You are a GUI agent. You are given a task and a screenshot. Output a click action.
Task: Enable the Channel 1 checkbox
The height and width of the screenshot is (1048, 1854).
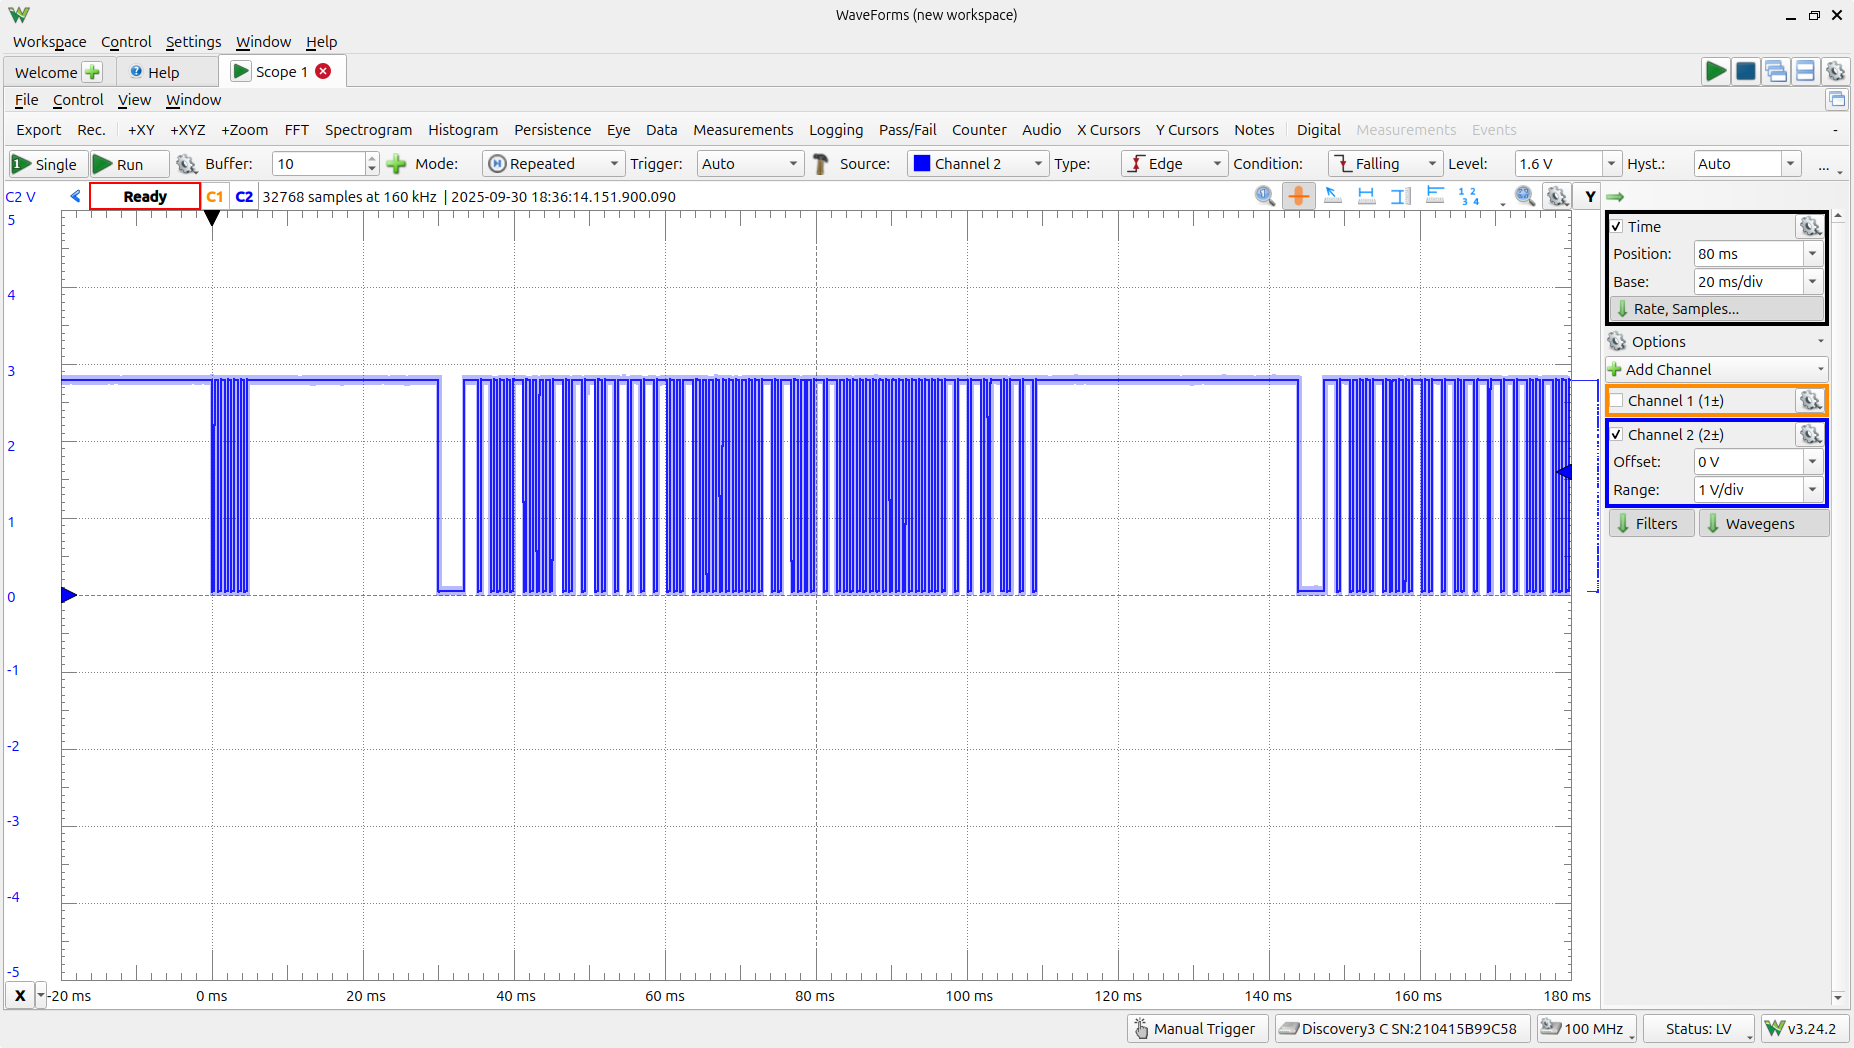[1617, 401]
